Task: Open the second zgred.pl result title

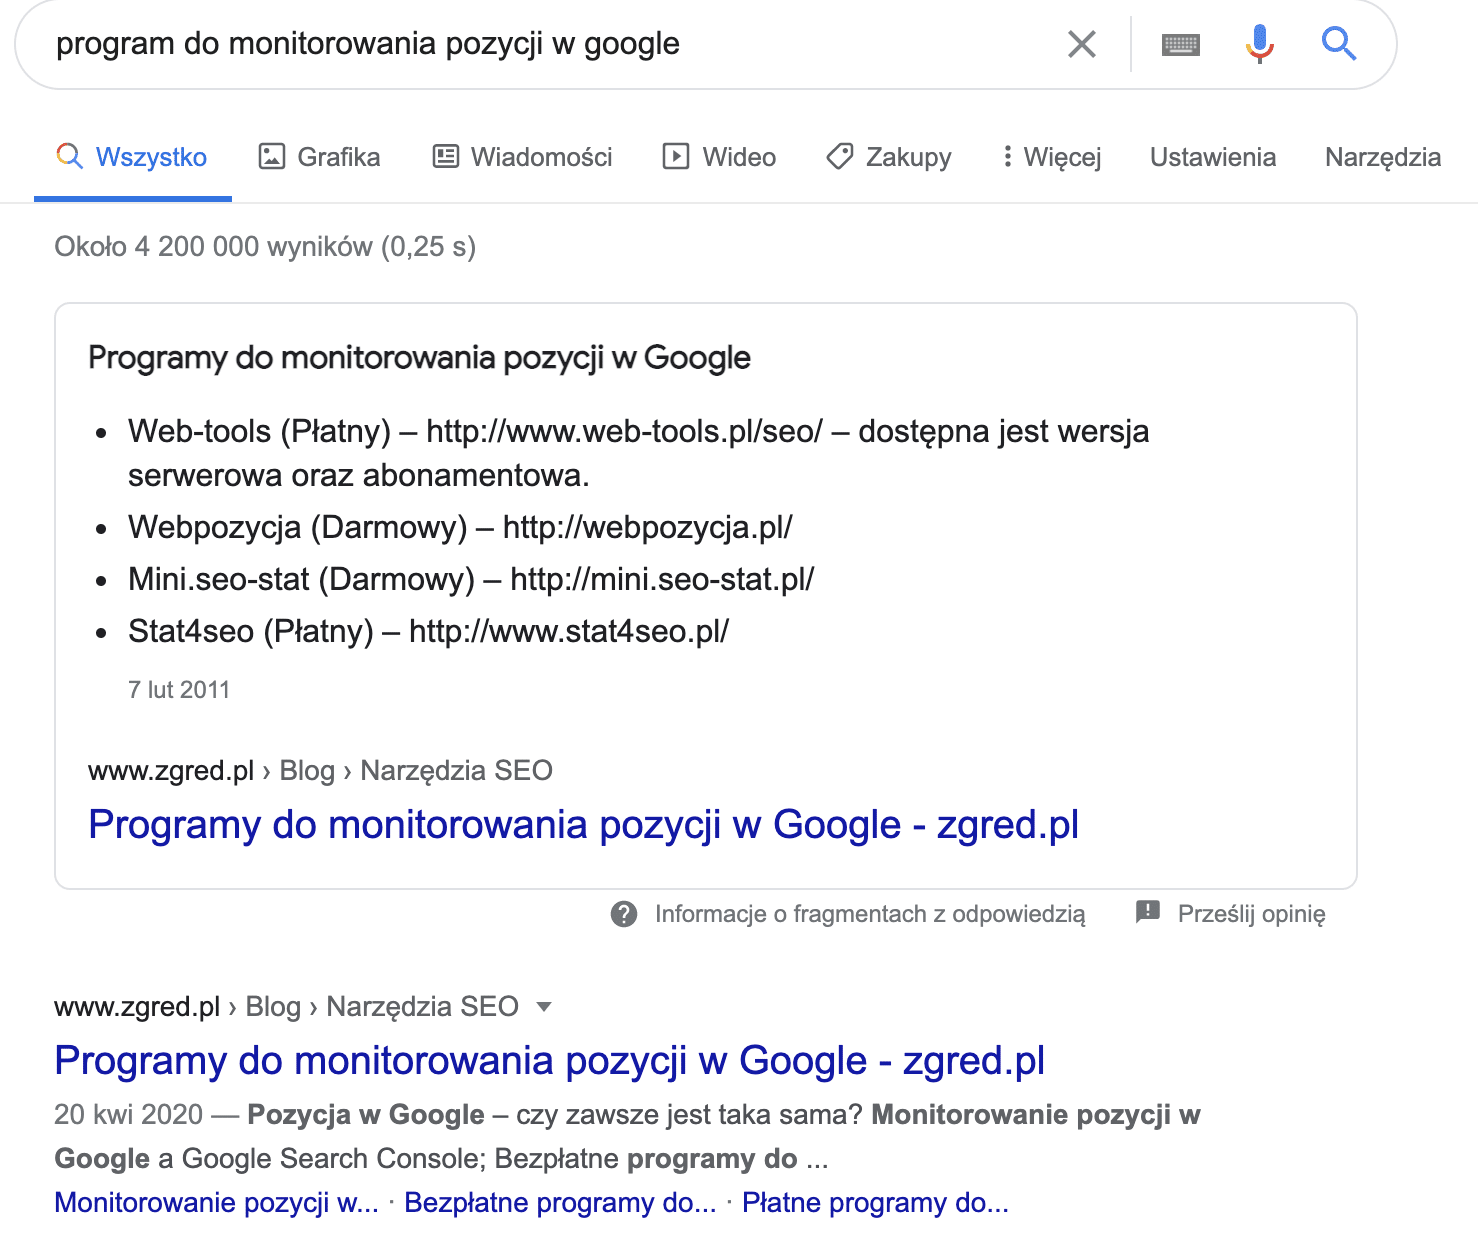Action: tap(549, 1061)
